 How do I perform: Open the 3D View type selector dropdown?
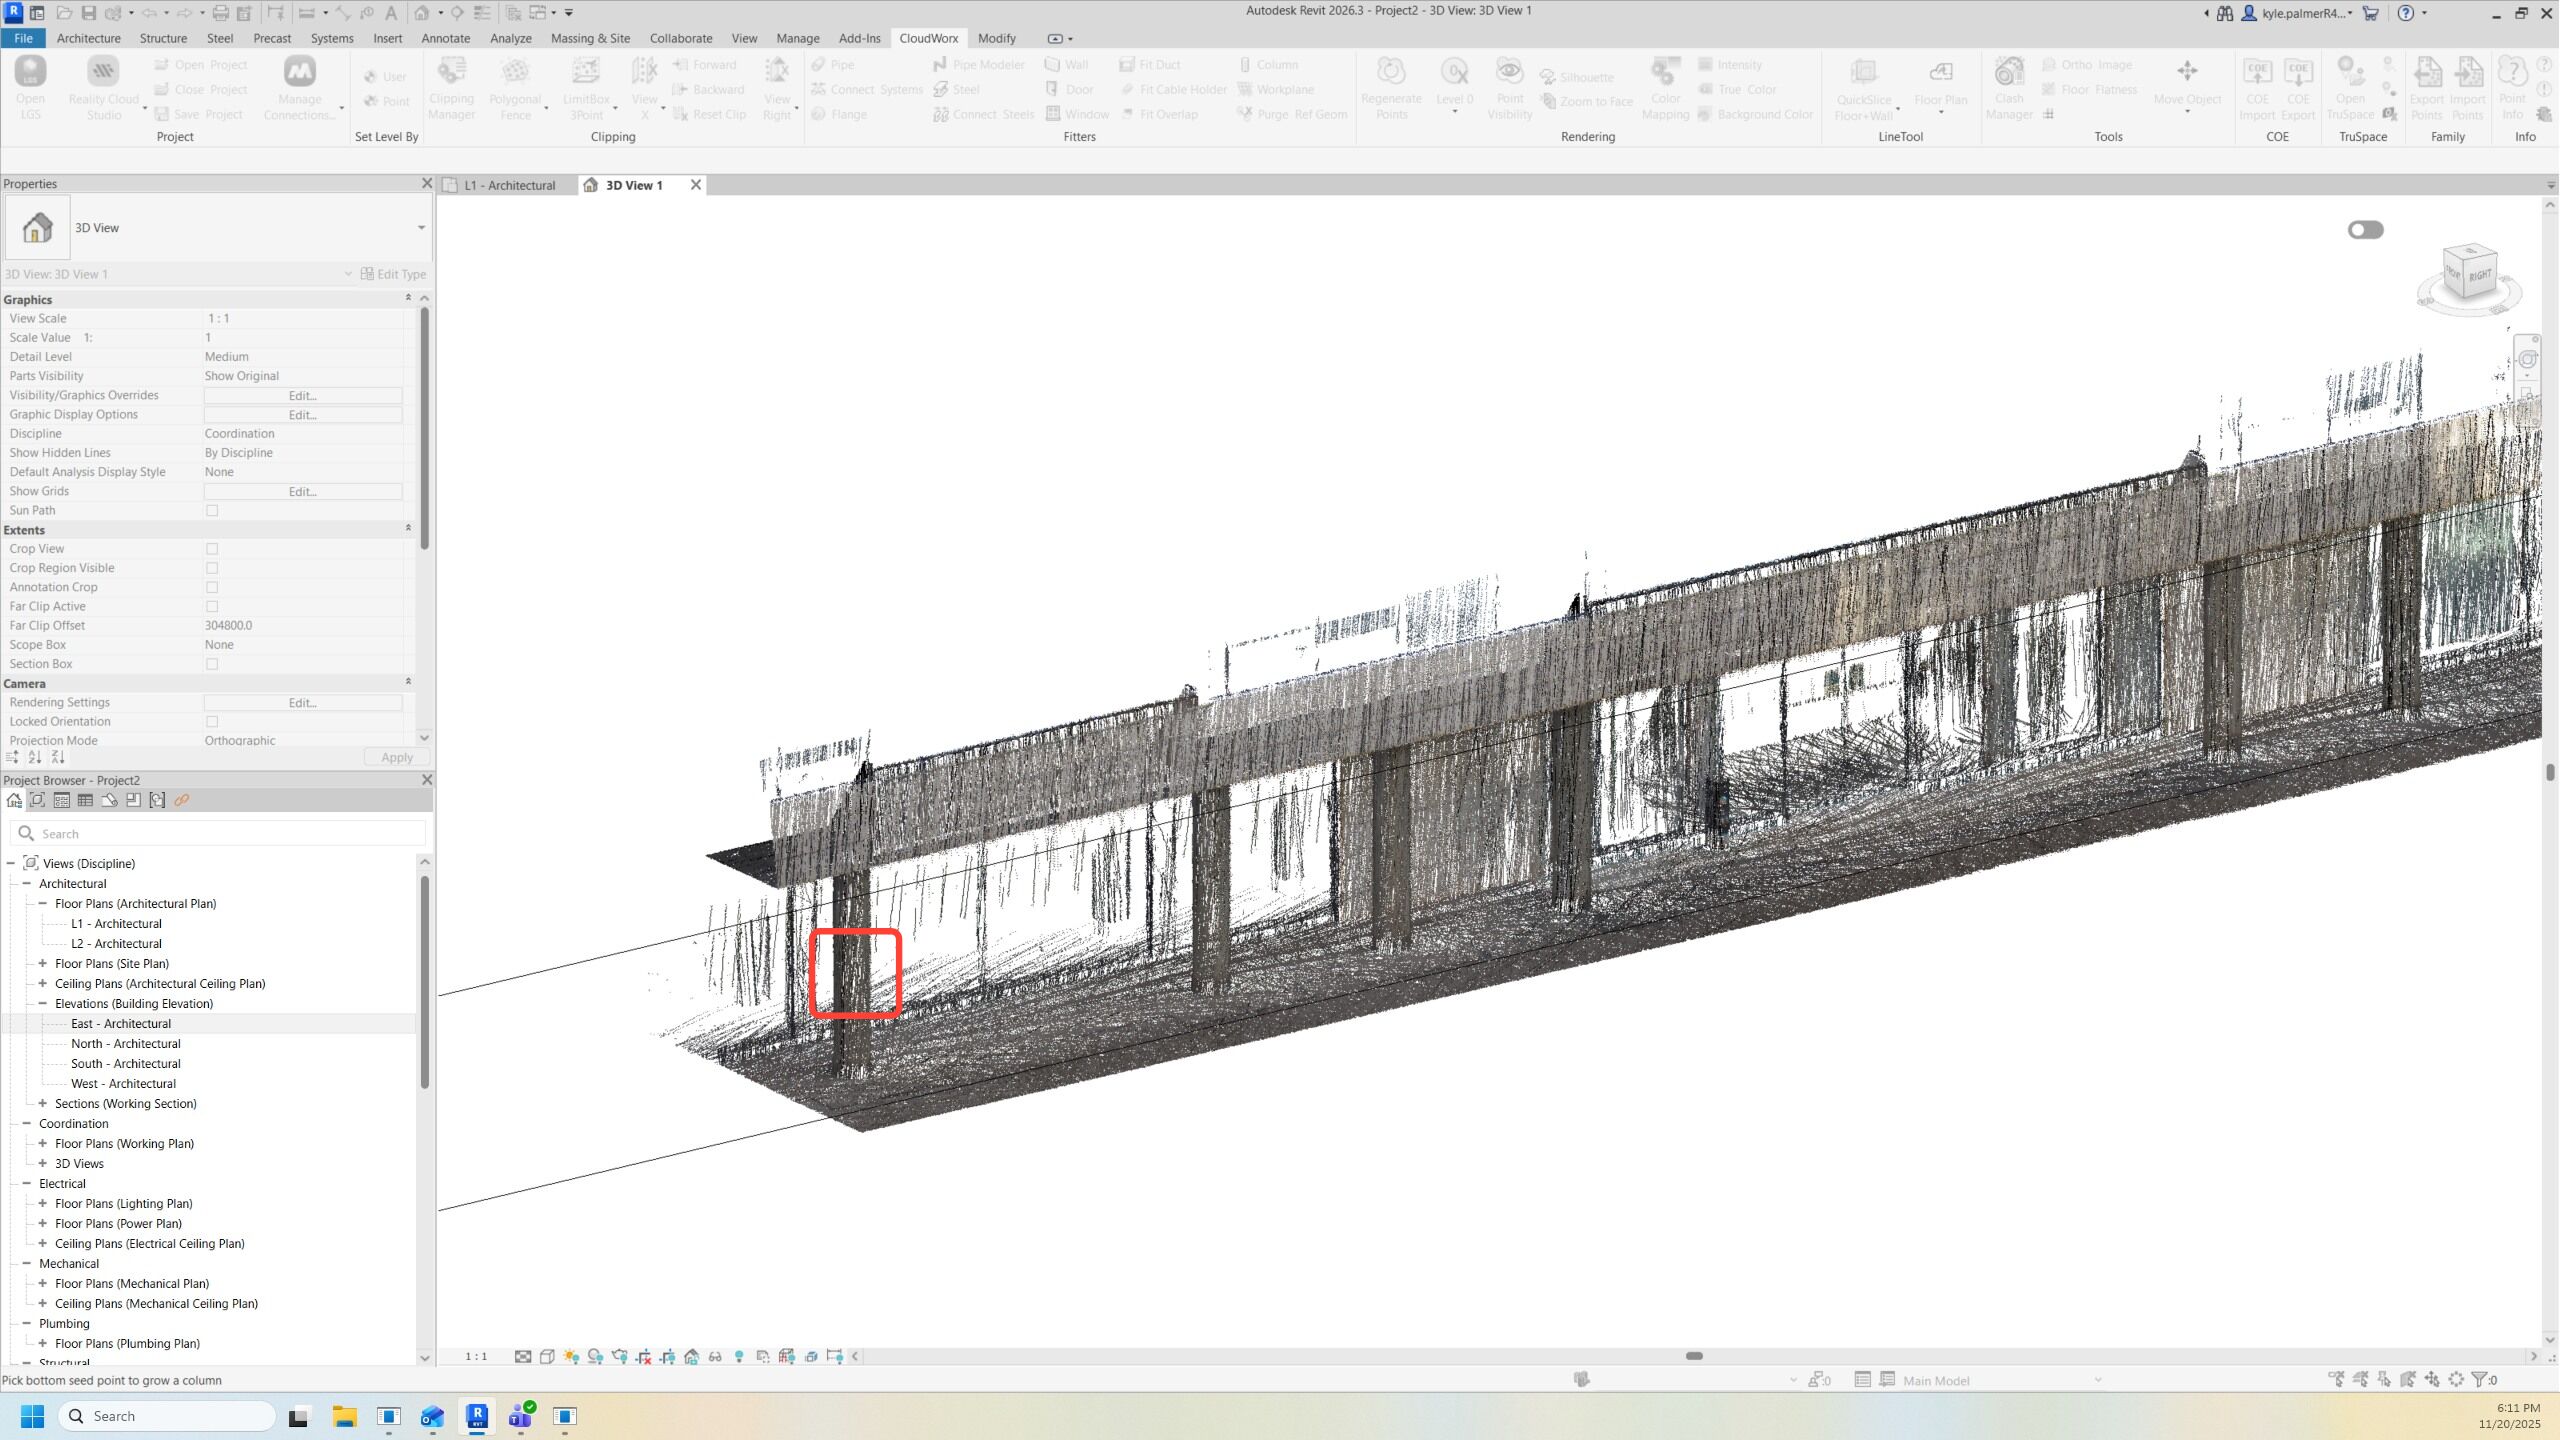click(x=421, y=228)
